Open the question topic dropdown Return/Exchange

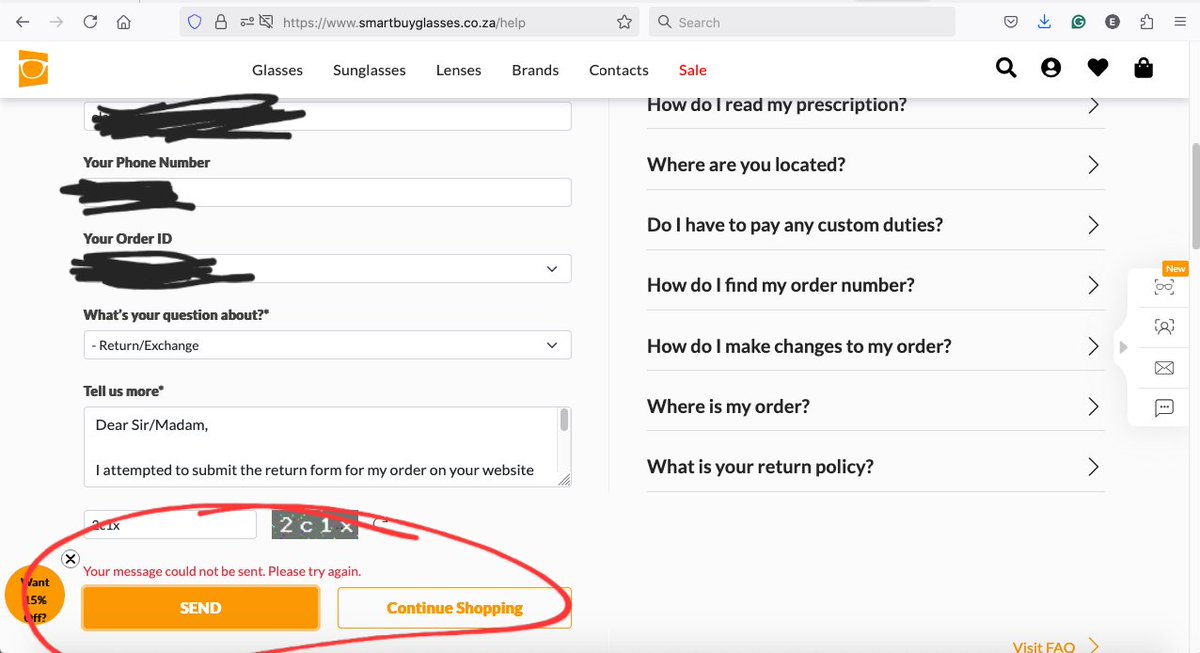click(x=327, y=345)
